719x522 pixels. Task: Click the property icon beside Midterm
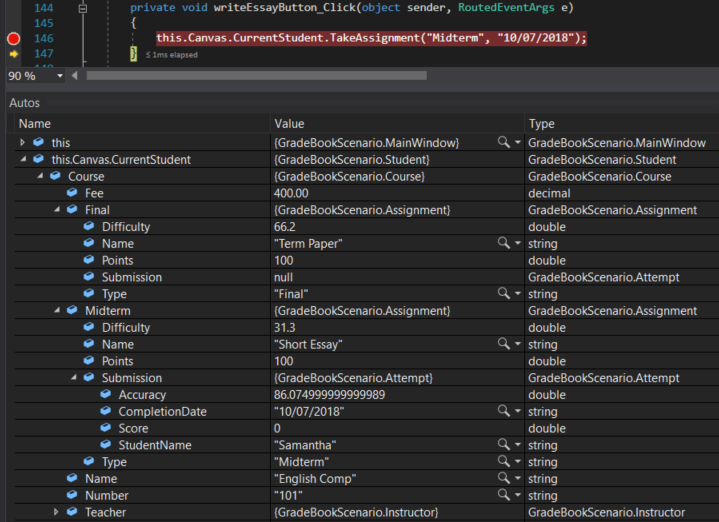pos(72,310)
